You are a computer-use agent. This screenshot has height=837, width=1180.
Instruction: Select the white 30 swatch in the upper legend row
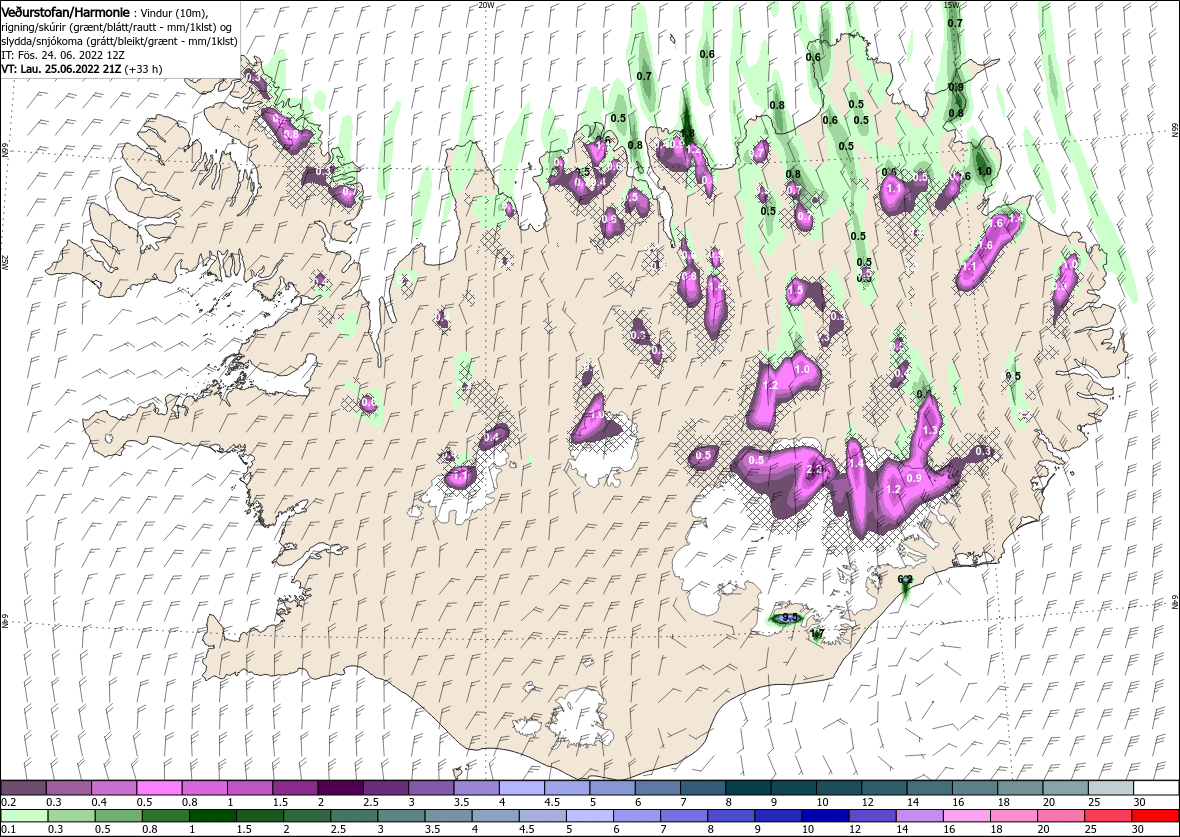[x=1155, y=788]
